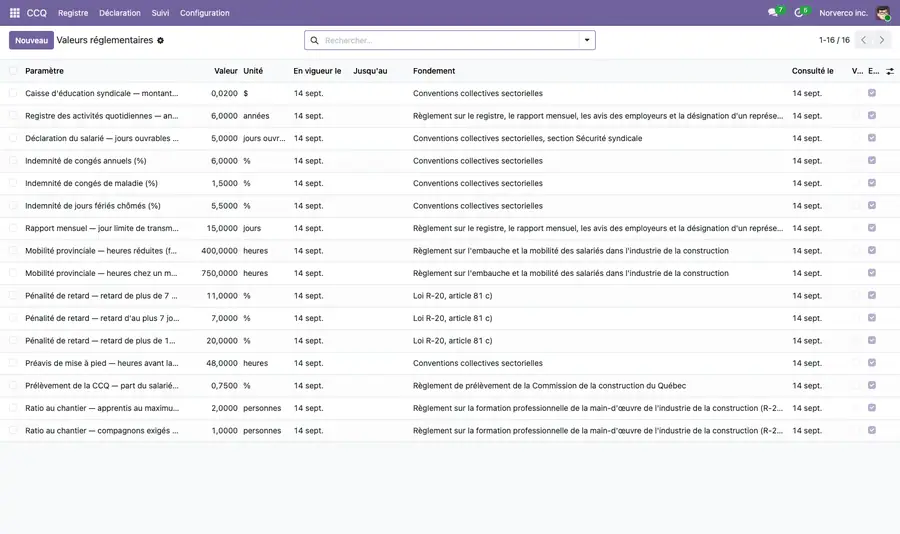900x534 pixels.
Task: Open the optional columns adjust icon
Action: point(890,71)
